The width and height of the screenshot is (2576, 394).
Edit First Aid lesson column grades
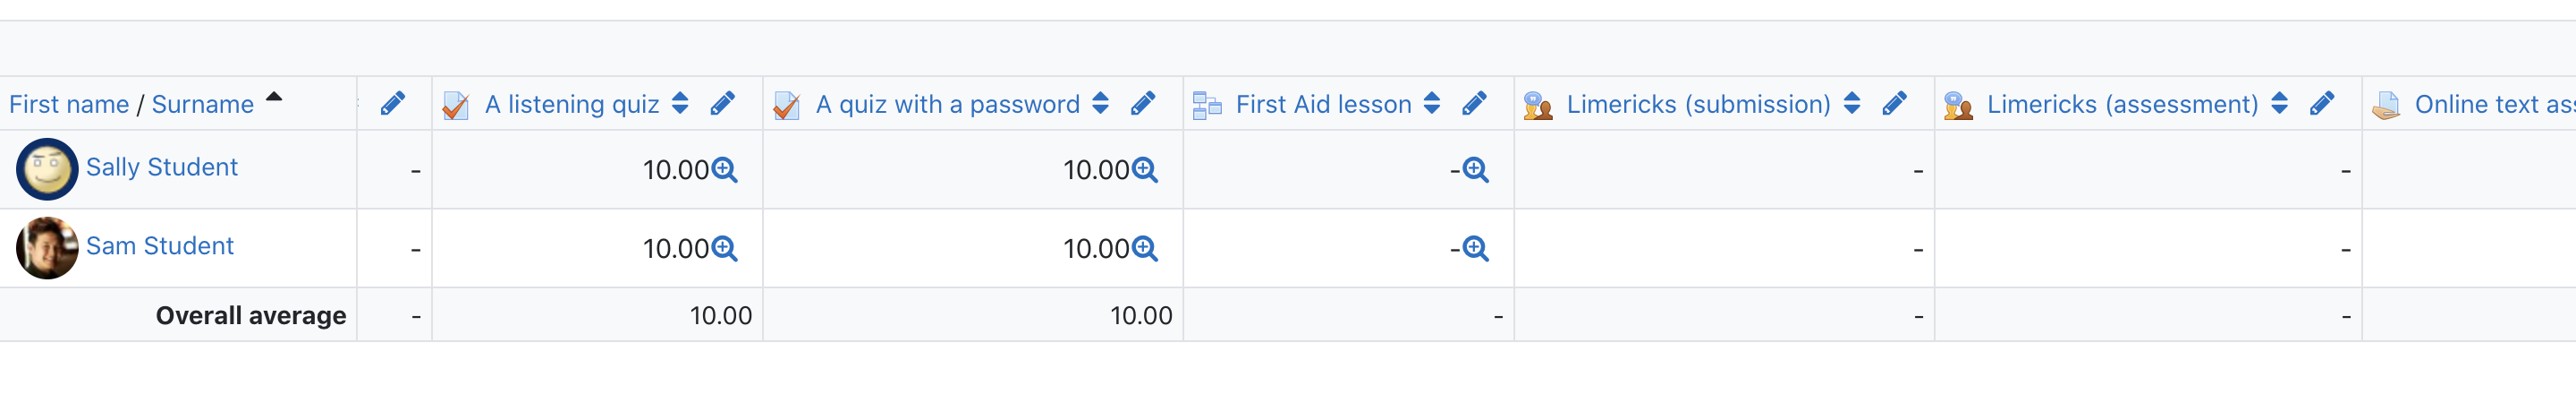(1474, 104)
